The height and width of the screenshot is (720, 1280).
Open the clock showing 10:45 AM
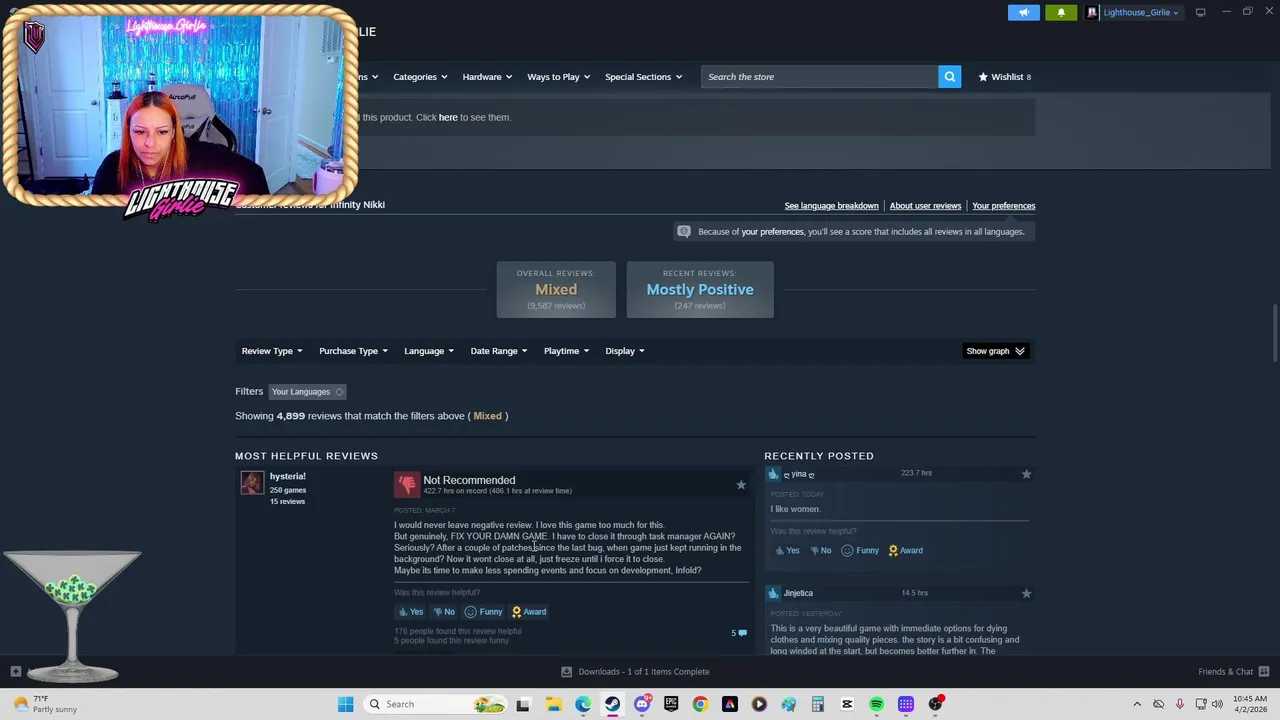[1252, 704]
